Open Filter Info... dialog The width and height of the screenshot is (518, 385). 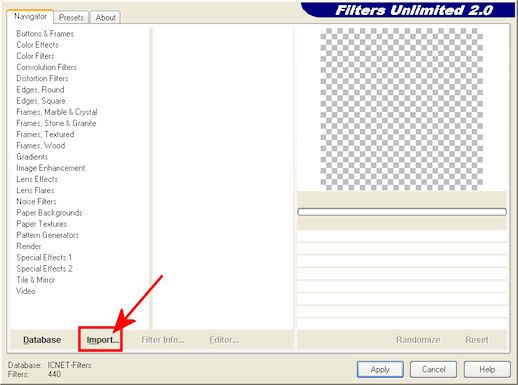[163, 340]
